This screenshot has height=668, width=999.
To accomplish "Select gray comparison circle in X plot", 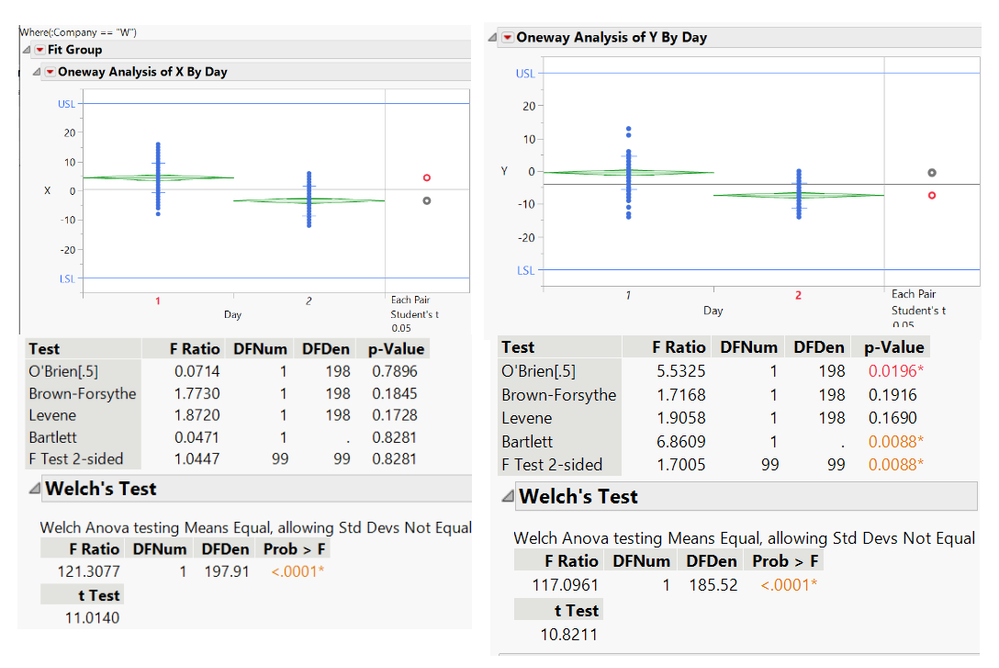I will pos(426,201).
